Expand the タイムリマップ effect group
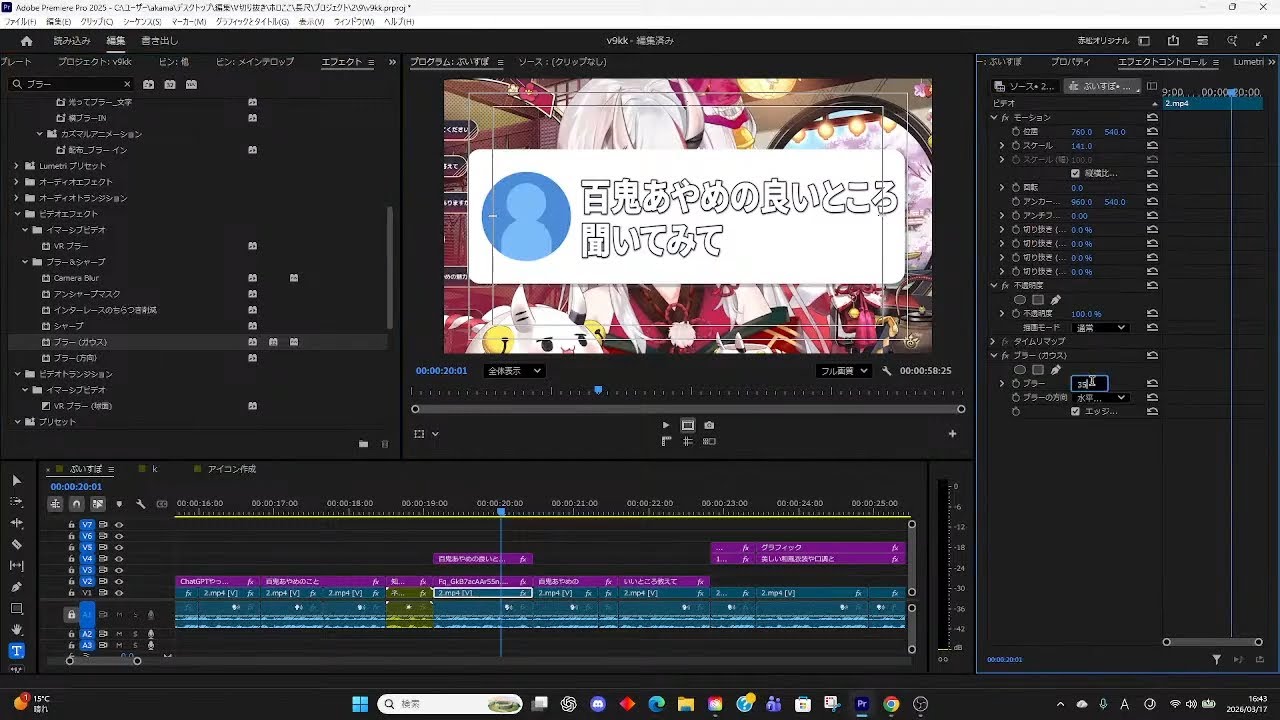Viewport: 1280px width, 720px height. [994, 342]
